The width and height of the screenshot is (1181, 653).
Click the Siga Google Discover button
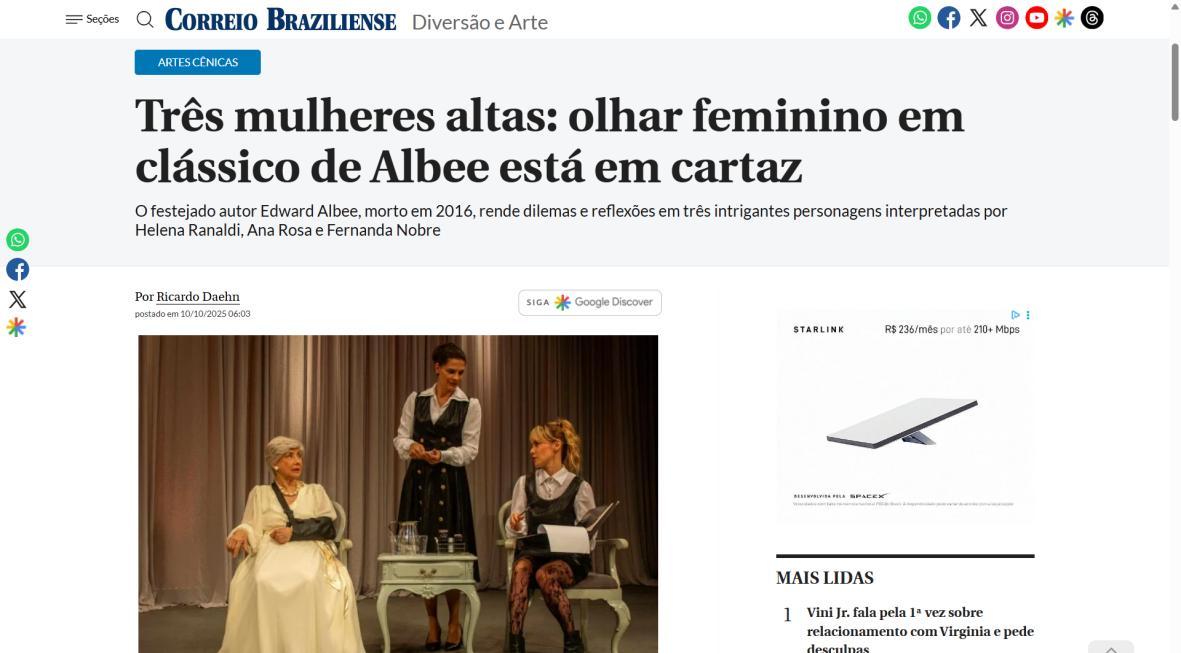pos(590,302)
